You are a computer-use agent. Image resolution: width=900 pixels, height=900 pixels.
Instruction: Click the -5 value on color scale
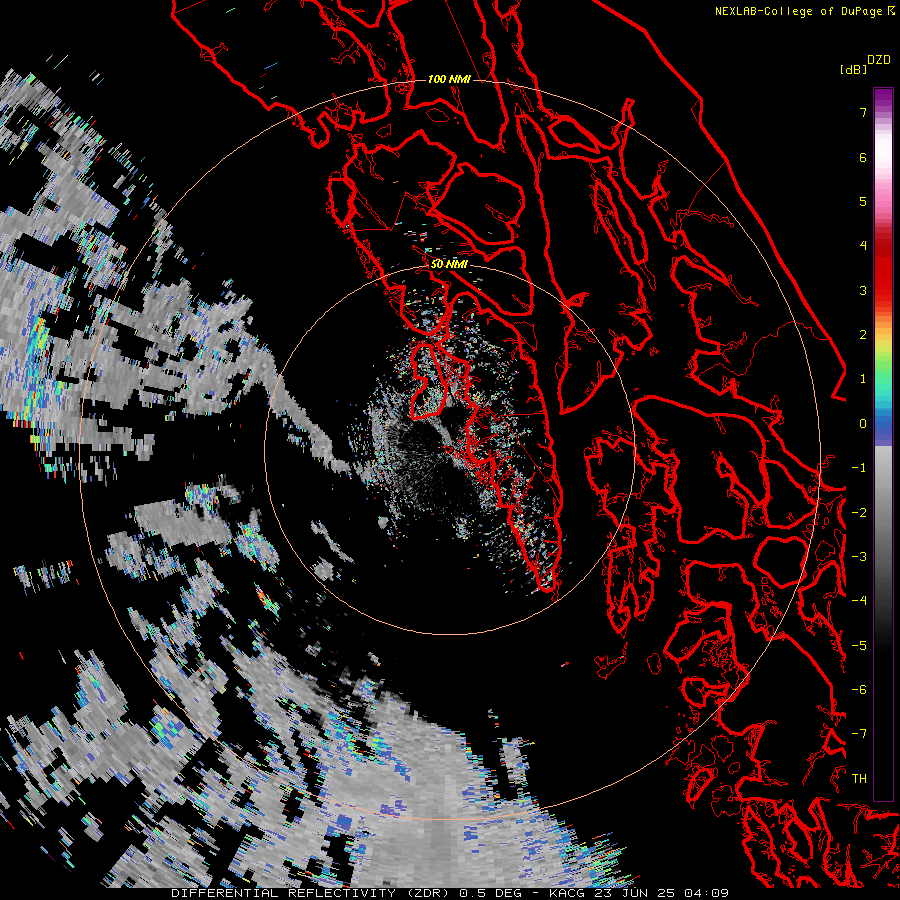point(859,646)
